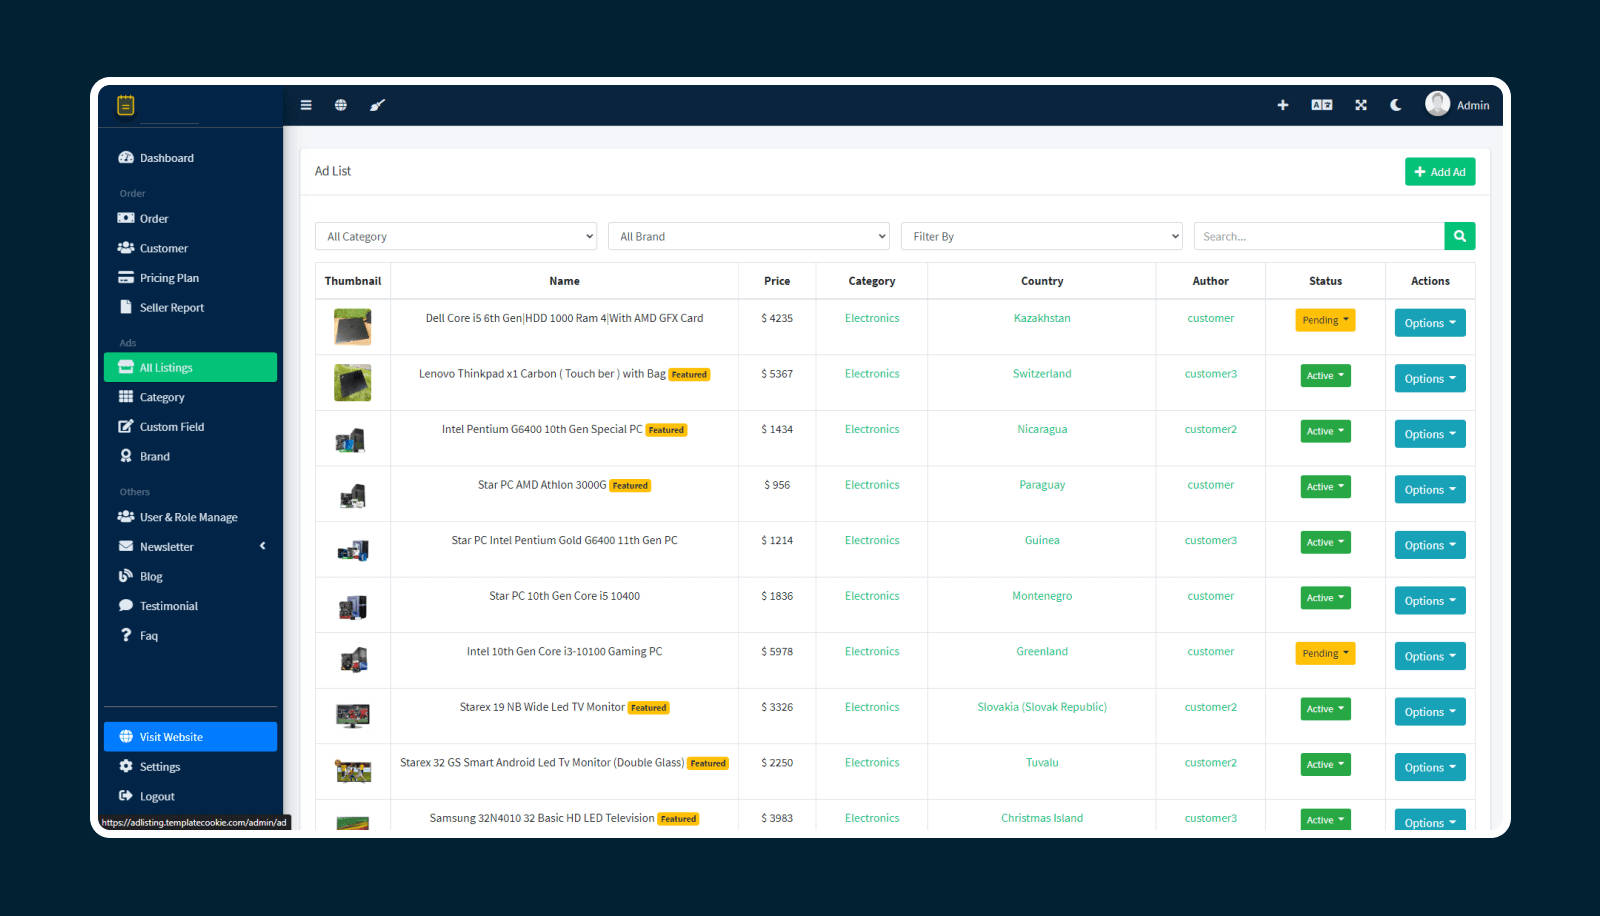This screenshot has height=916, width=1600.
Task: Toggle the hamburger sidebar menu icon
Action: [x=306, y=105]
